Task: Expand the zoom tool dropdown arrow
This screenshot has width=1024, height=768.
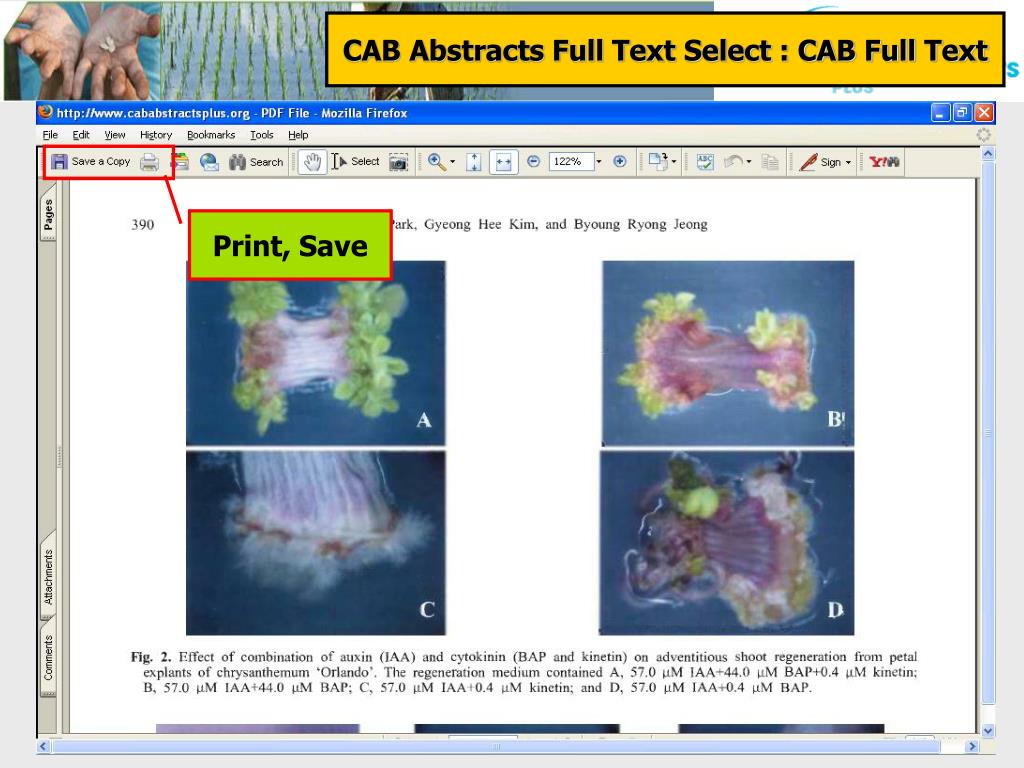Action: pos(452,161)
